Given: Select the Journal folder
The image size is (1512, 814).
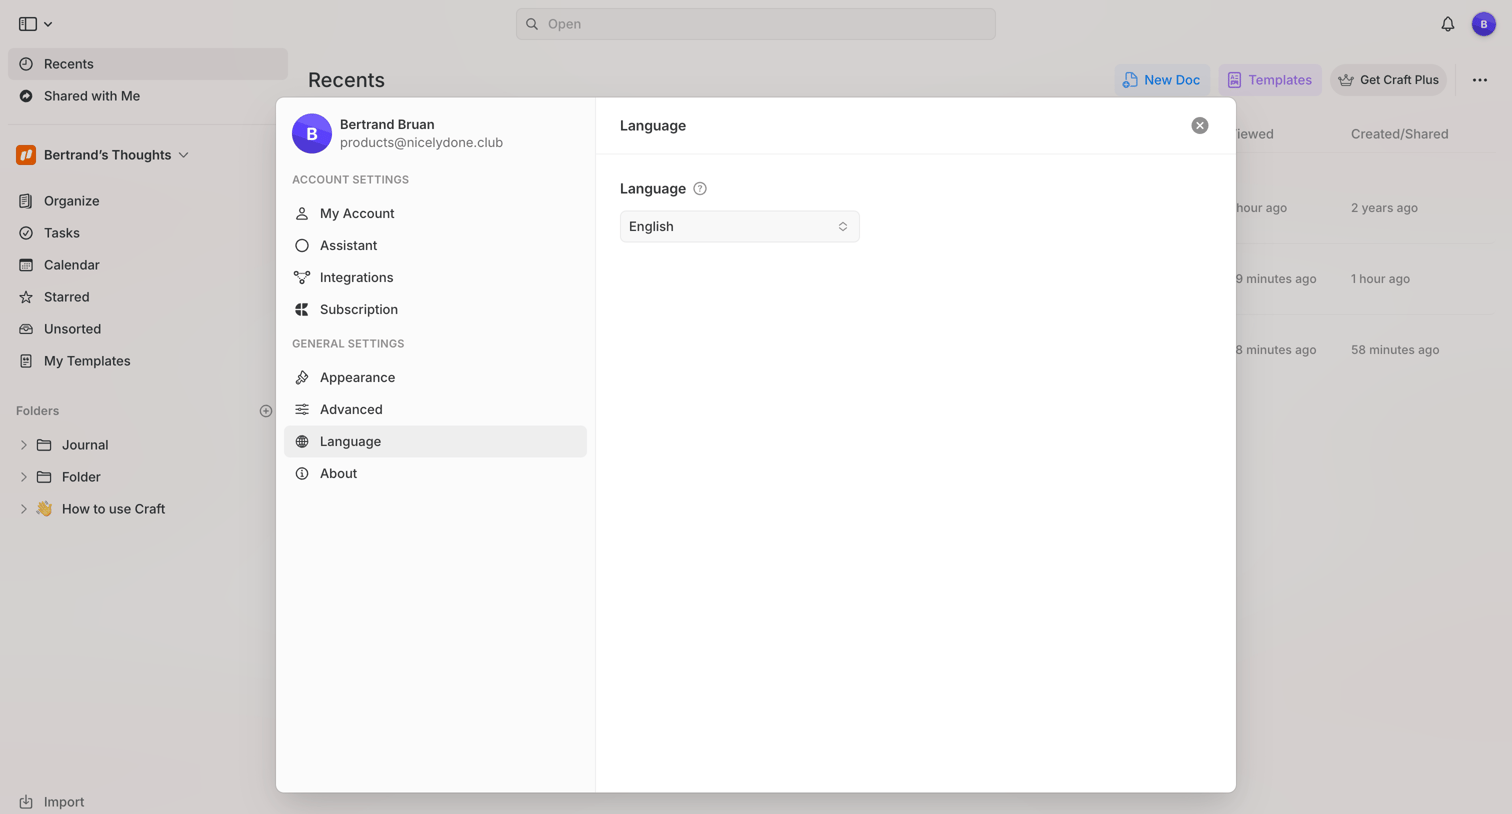Looking at the screenshot, I should pyautogui.click(x=85, y=445).
